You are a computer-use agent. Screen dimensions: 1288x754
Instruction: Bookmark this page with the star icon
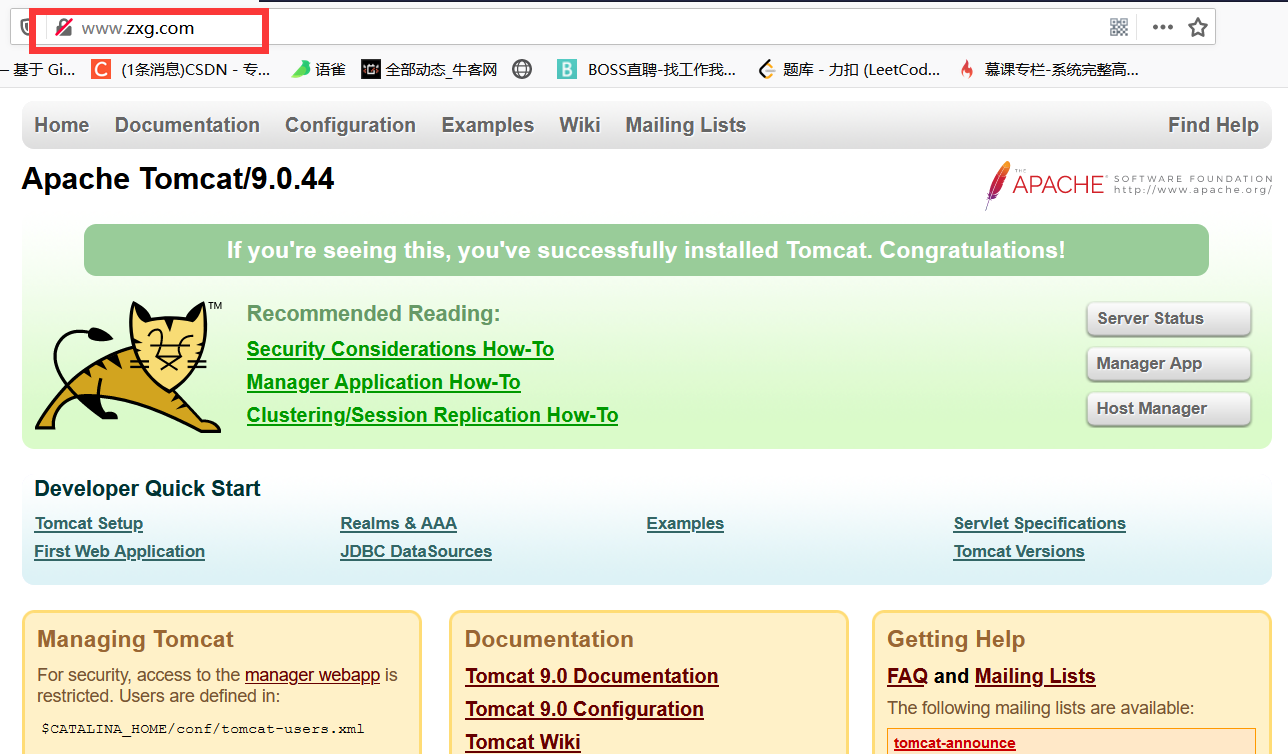[1198, 27]
